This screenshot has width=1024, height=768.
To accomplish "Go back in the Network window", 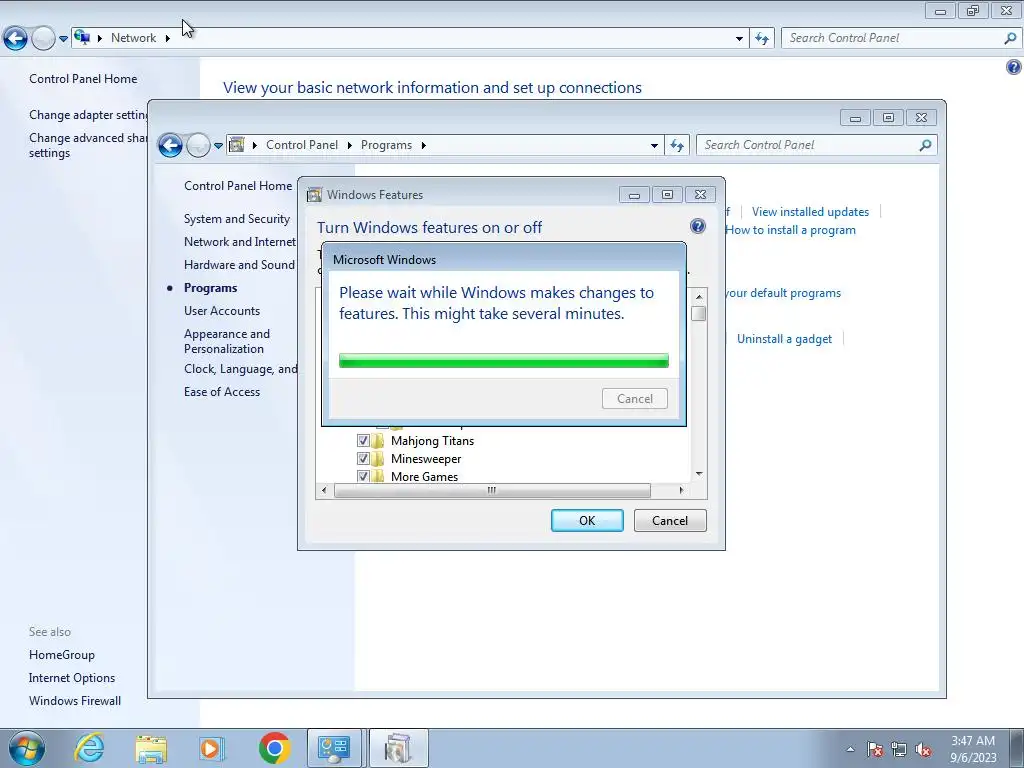I will [x=16, y=38].
